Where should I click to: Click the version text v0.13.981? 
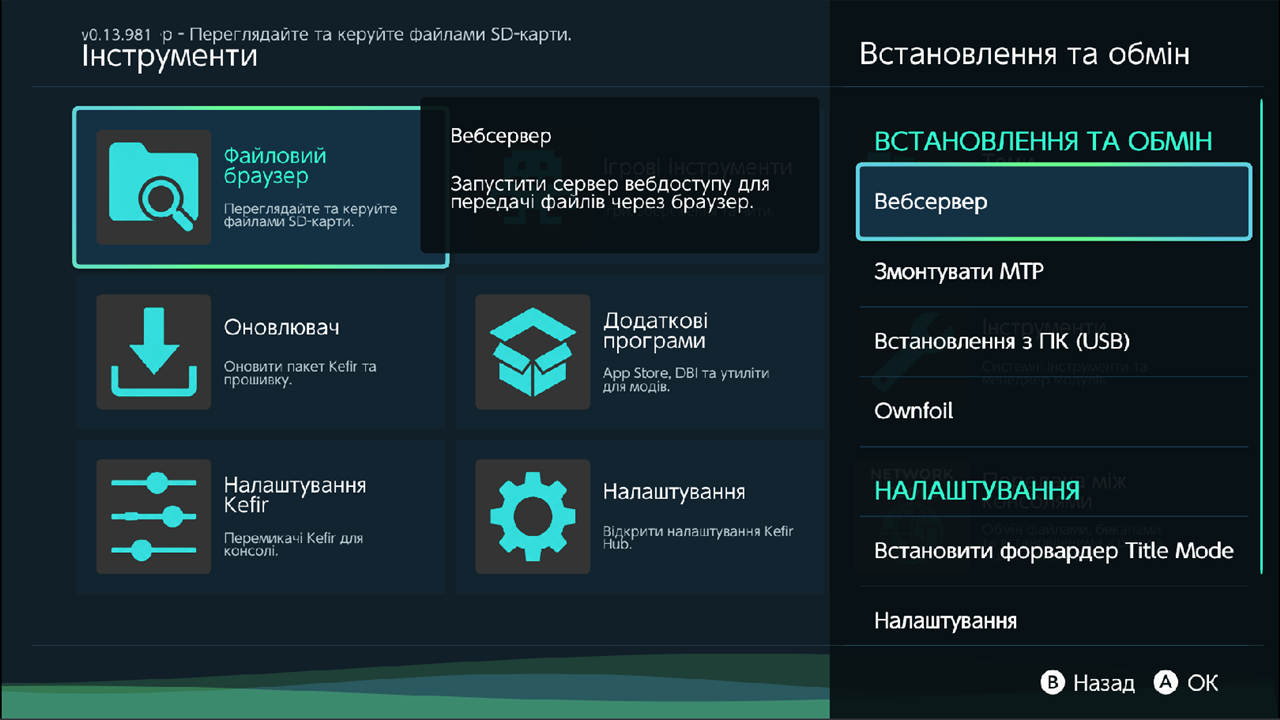(x=119, y=34)
